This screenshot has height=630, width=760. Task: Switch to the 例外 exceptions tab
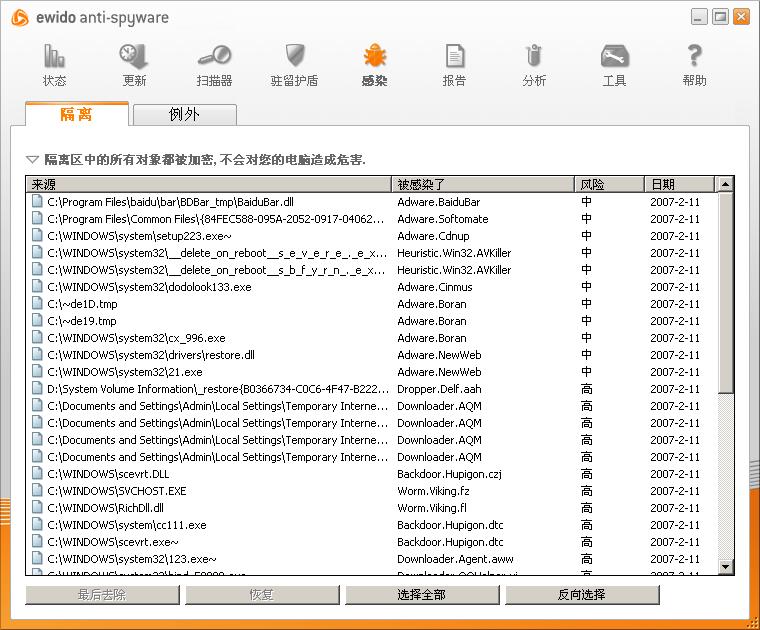[x=185, y=114]
